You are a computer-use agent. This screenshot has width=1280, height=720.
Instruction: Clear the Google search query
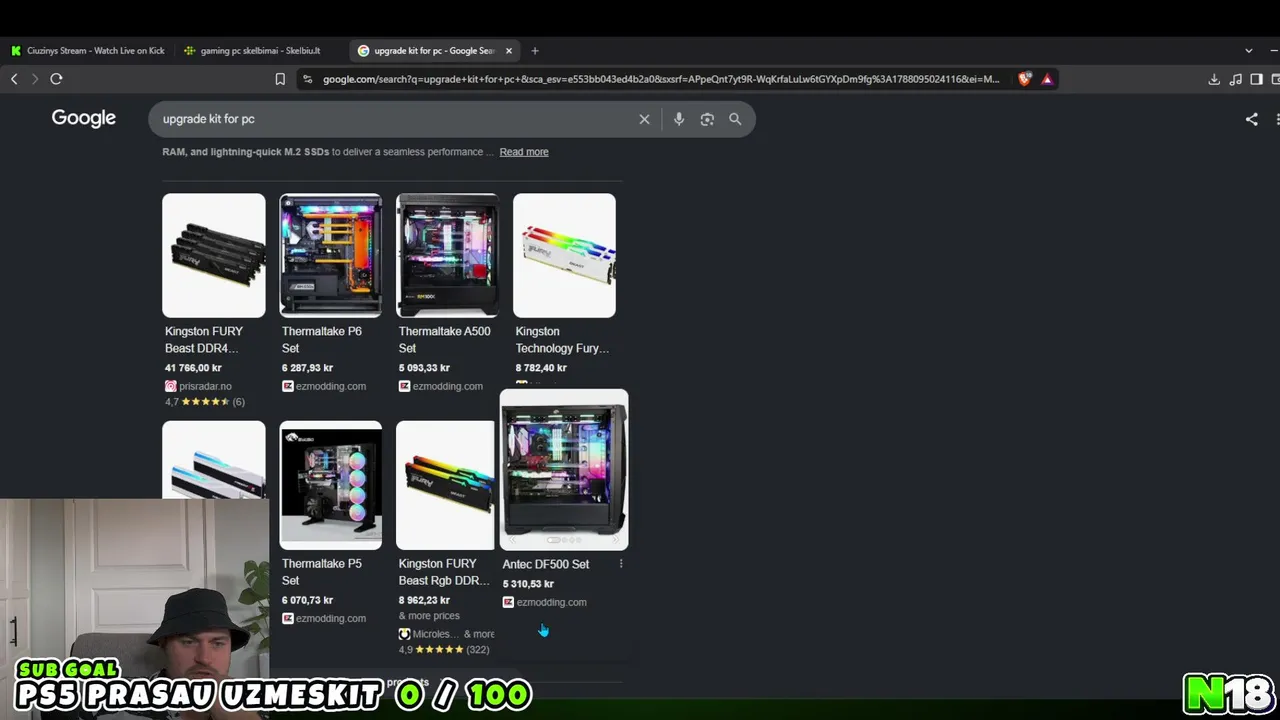click(644, 119)
